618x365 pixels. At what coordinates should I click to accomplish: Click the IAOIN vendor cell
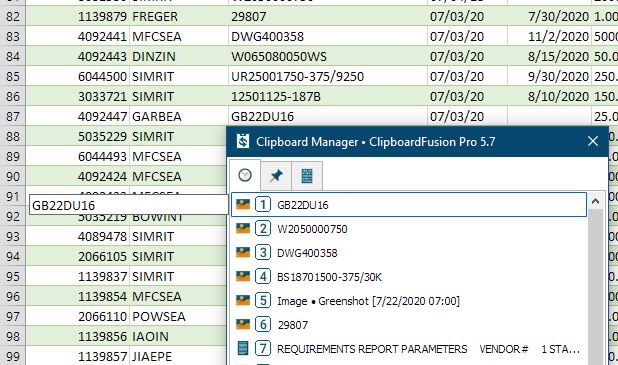click(178, 337)
